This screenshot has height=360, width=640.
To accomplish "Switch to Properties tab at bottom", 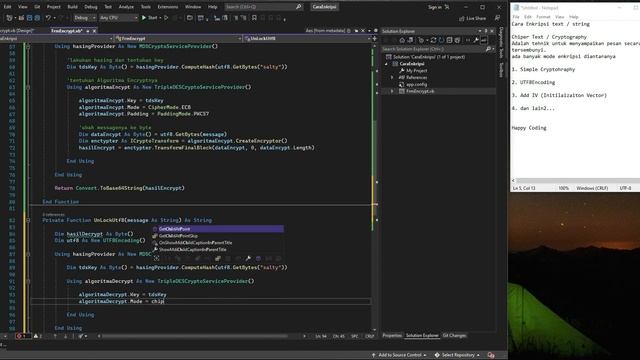I will [392, 336].
